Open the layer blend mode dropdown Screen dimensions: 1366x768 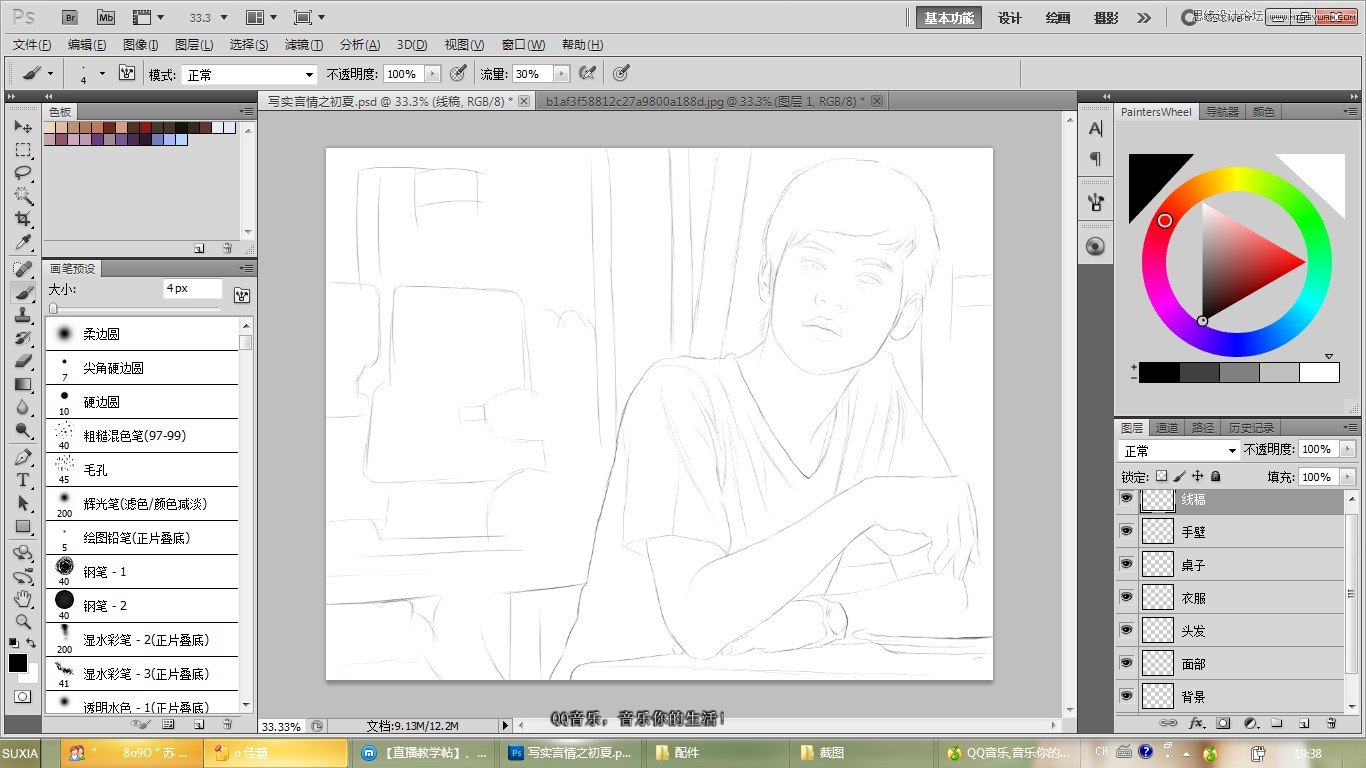pyautogui.click(x=1178, y=451)
